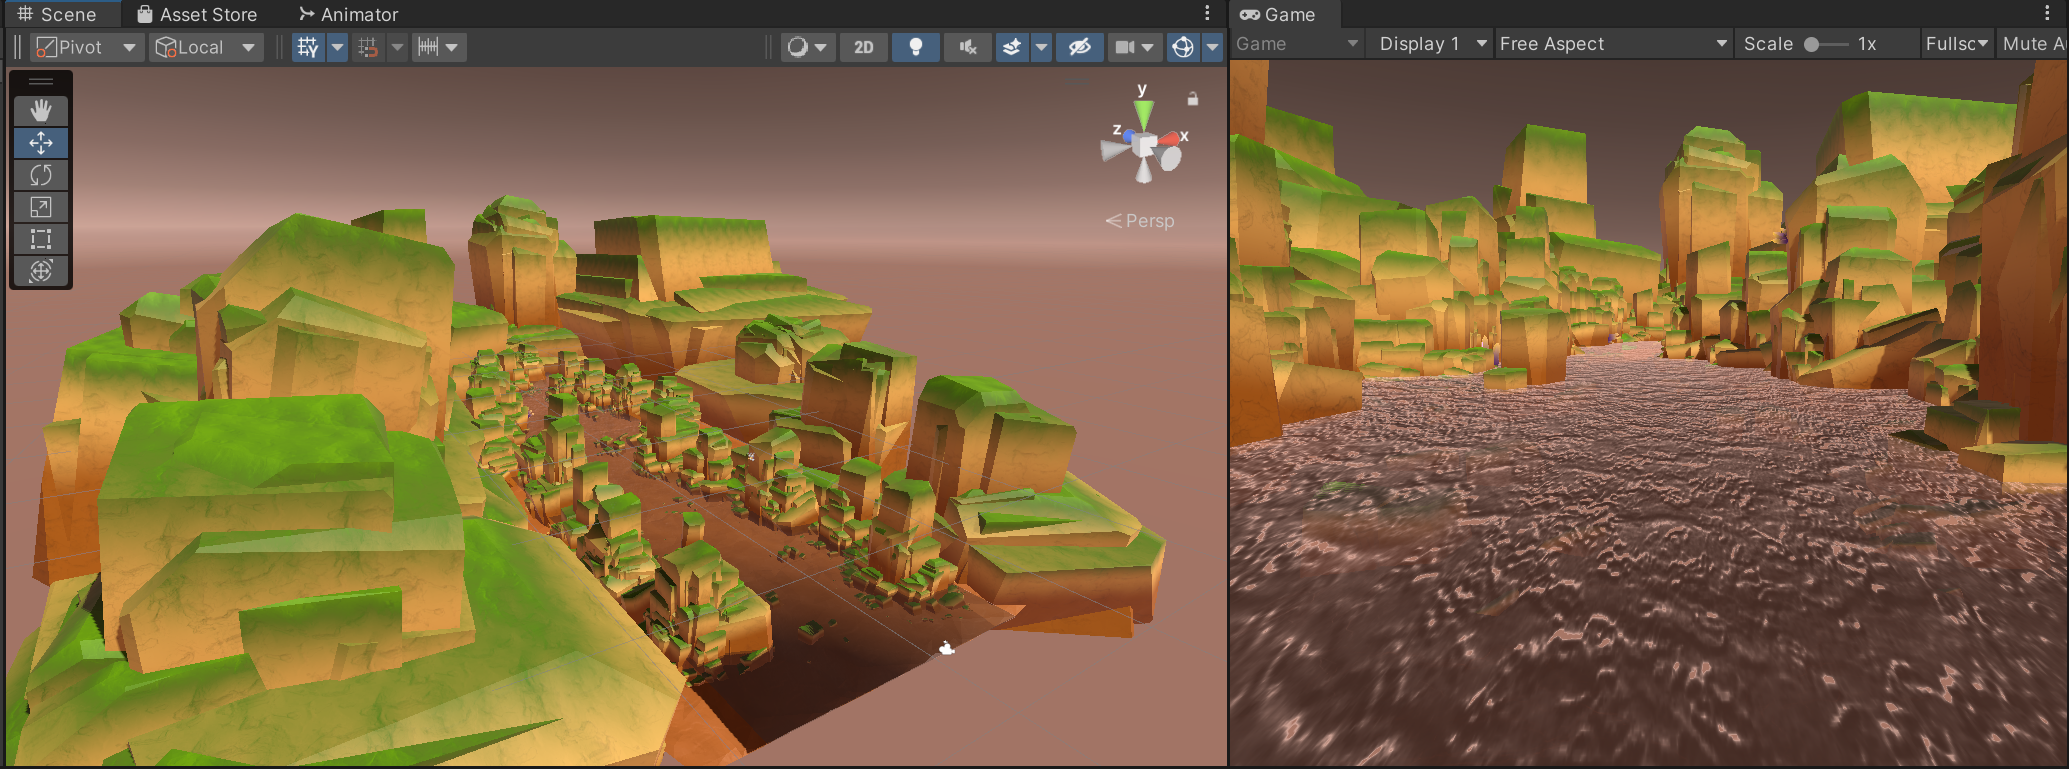Select the Scale tool
2069x769 pixels.
click(41, 207)
